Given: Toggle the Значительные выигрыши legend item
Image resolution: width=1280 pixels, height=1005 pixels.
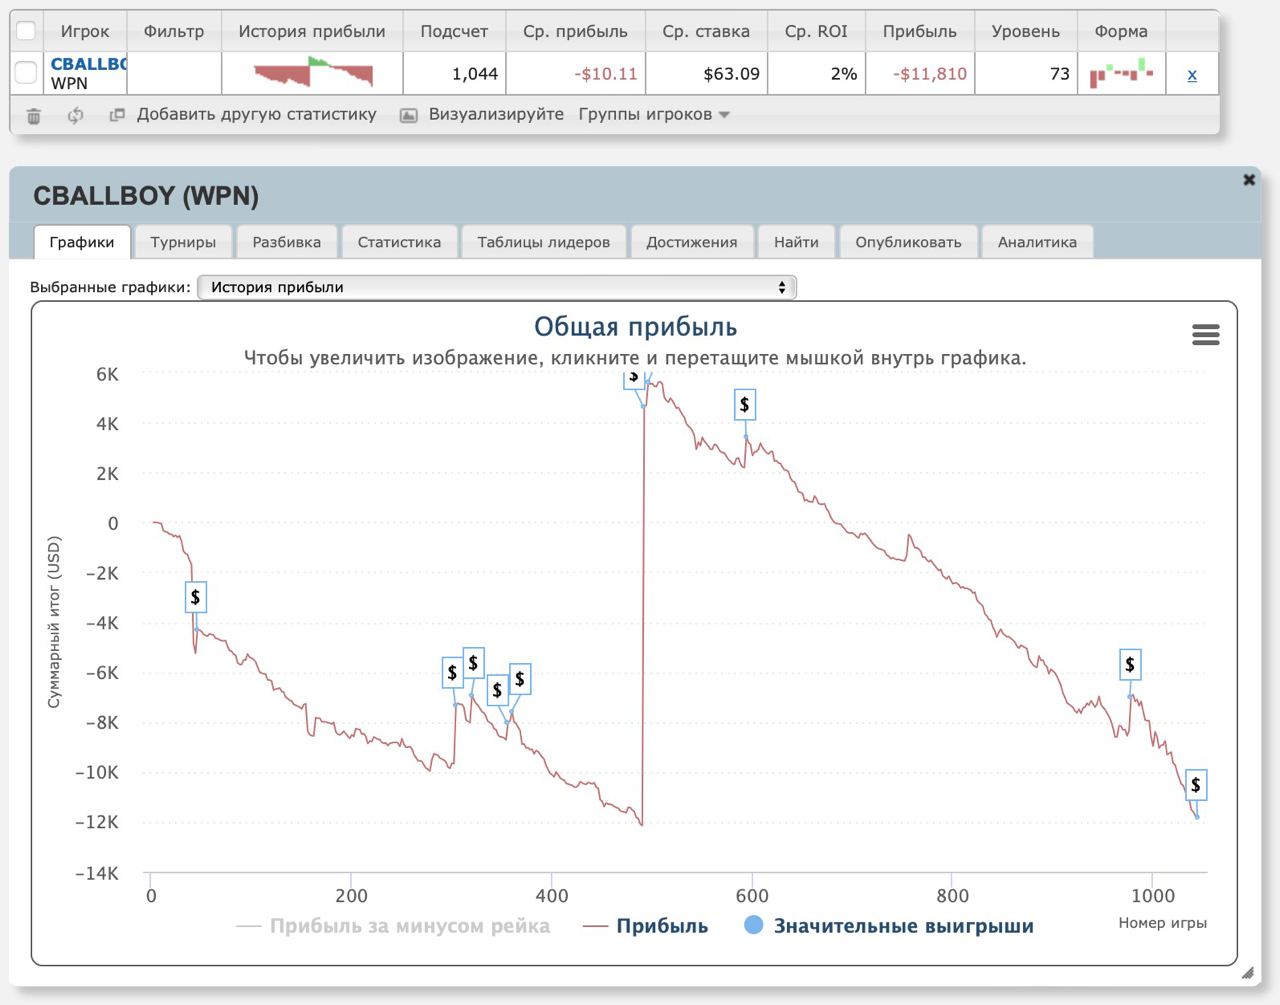Looking at the screenshot, I should (x=889, y=926).
